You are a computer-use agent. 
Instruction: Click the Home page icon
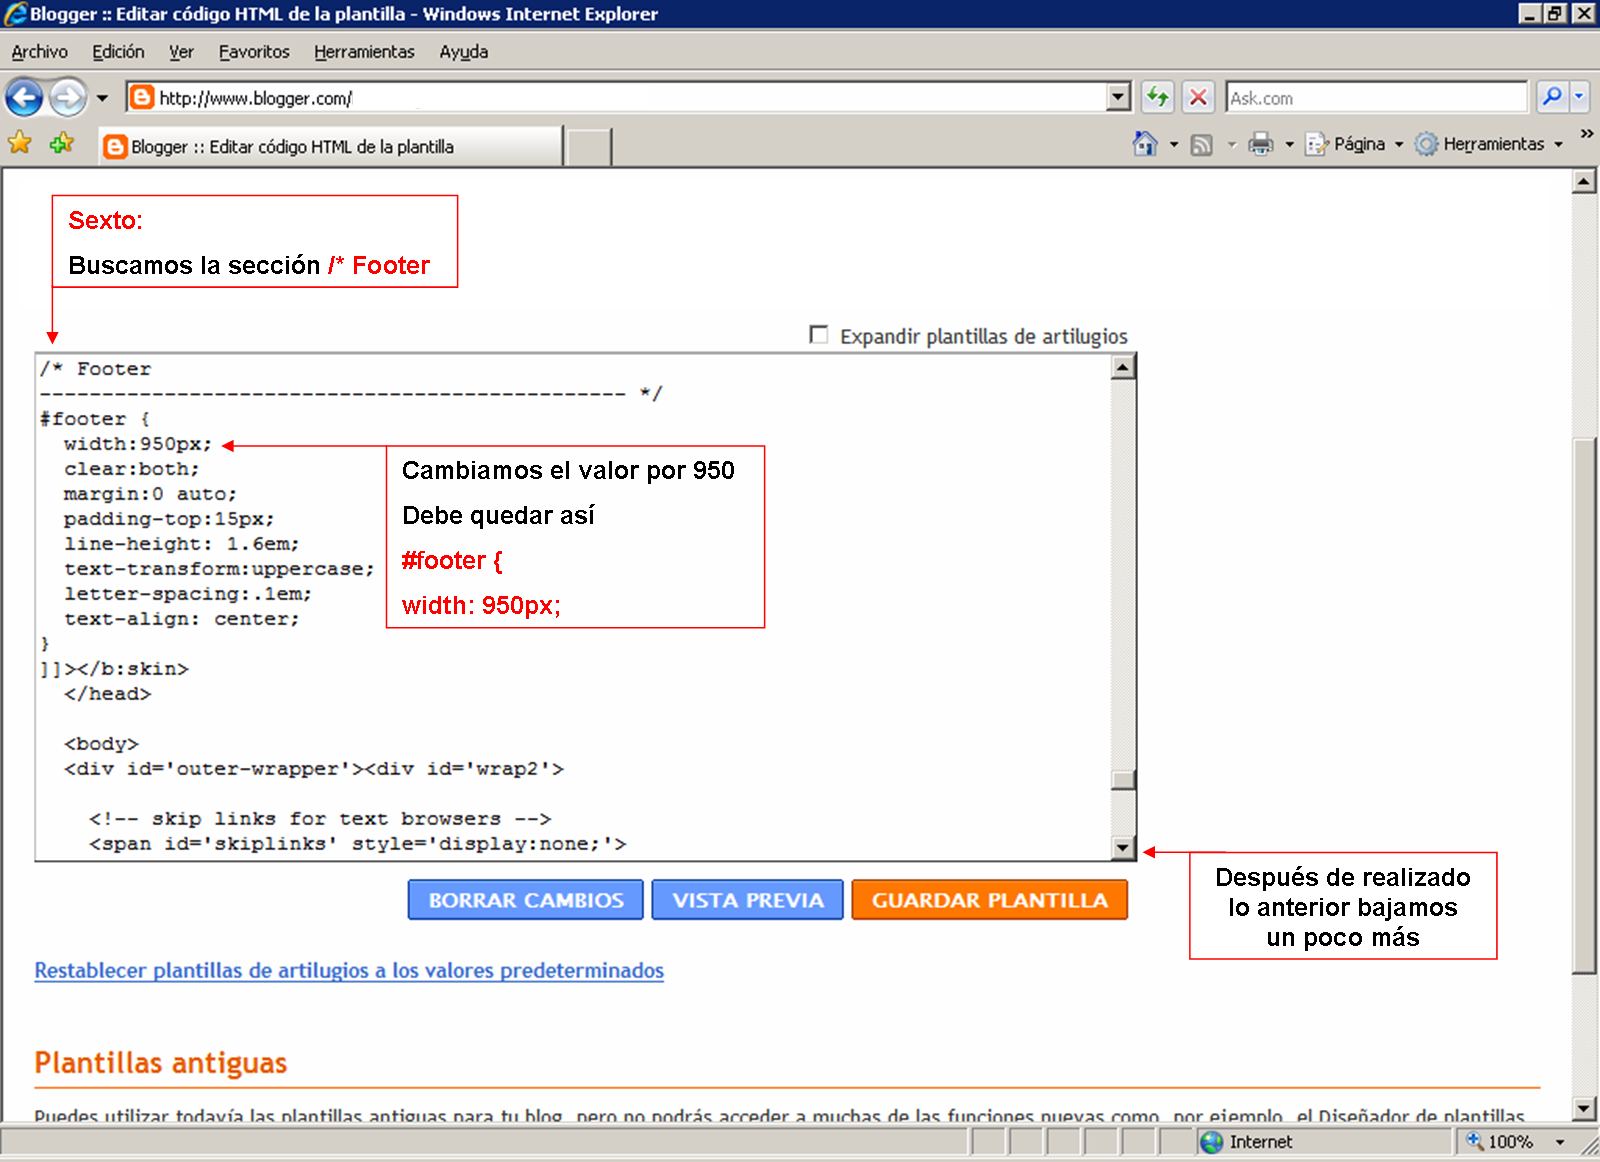pyautogui.click(x=1145, y=144)
